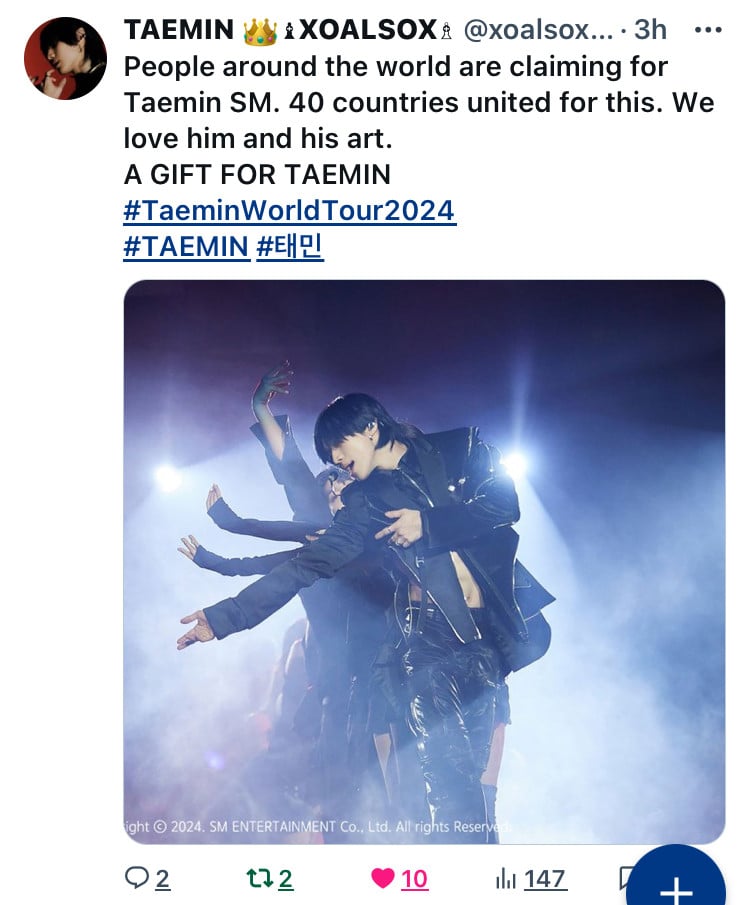Click the view count 147
Viewport: 750px width, 905px height.
[x=545, y=879]
